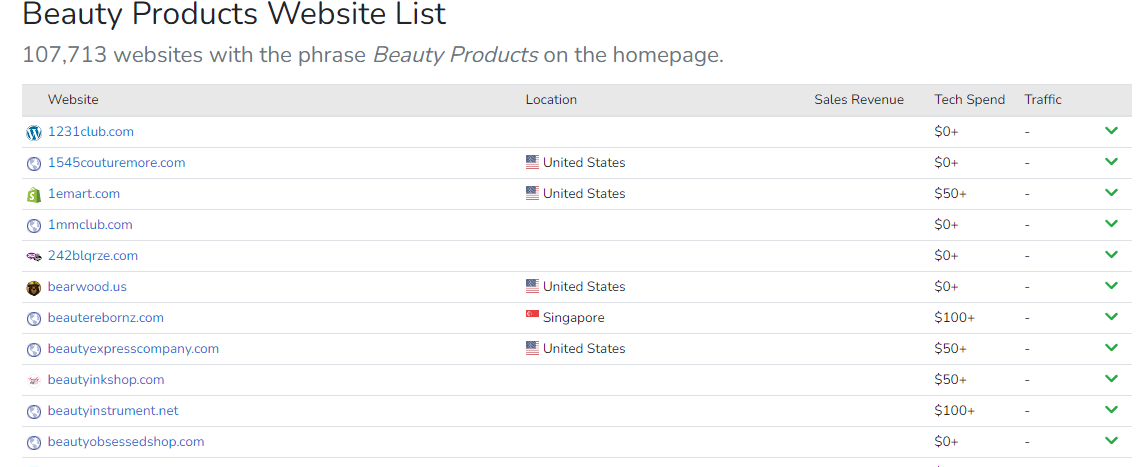
Task: Click the Location column header
Action: pyautogui.click(x=551, y=100)
